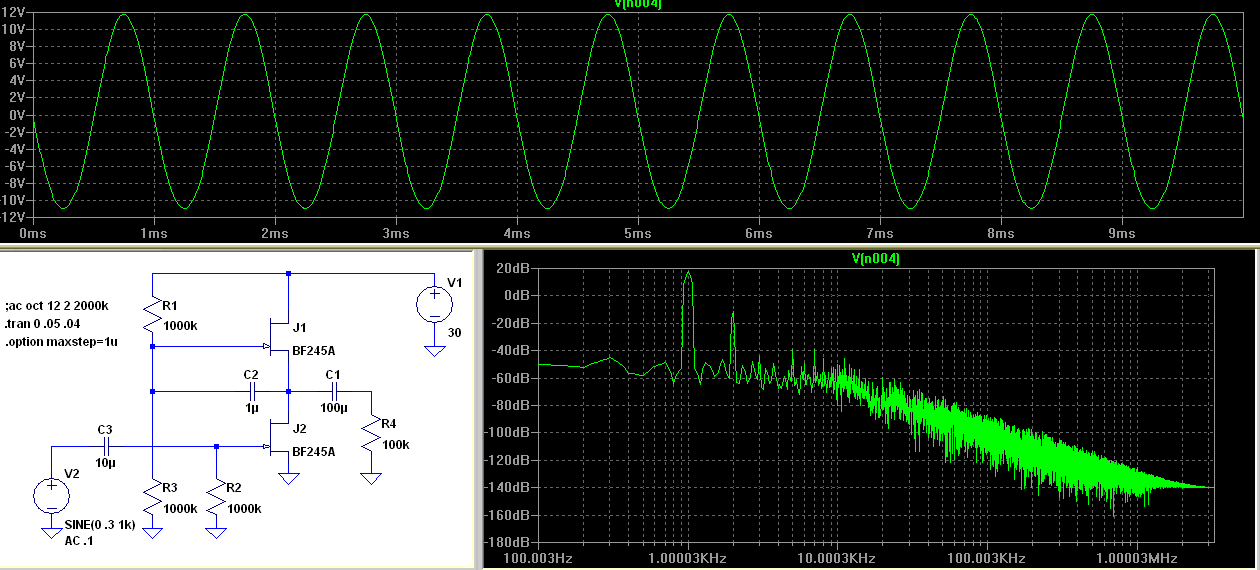Click the ground symbol below V2
Viewport: 1260px width, 570px height.
[x=51, y=533]
